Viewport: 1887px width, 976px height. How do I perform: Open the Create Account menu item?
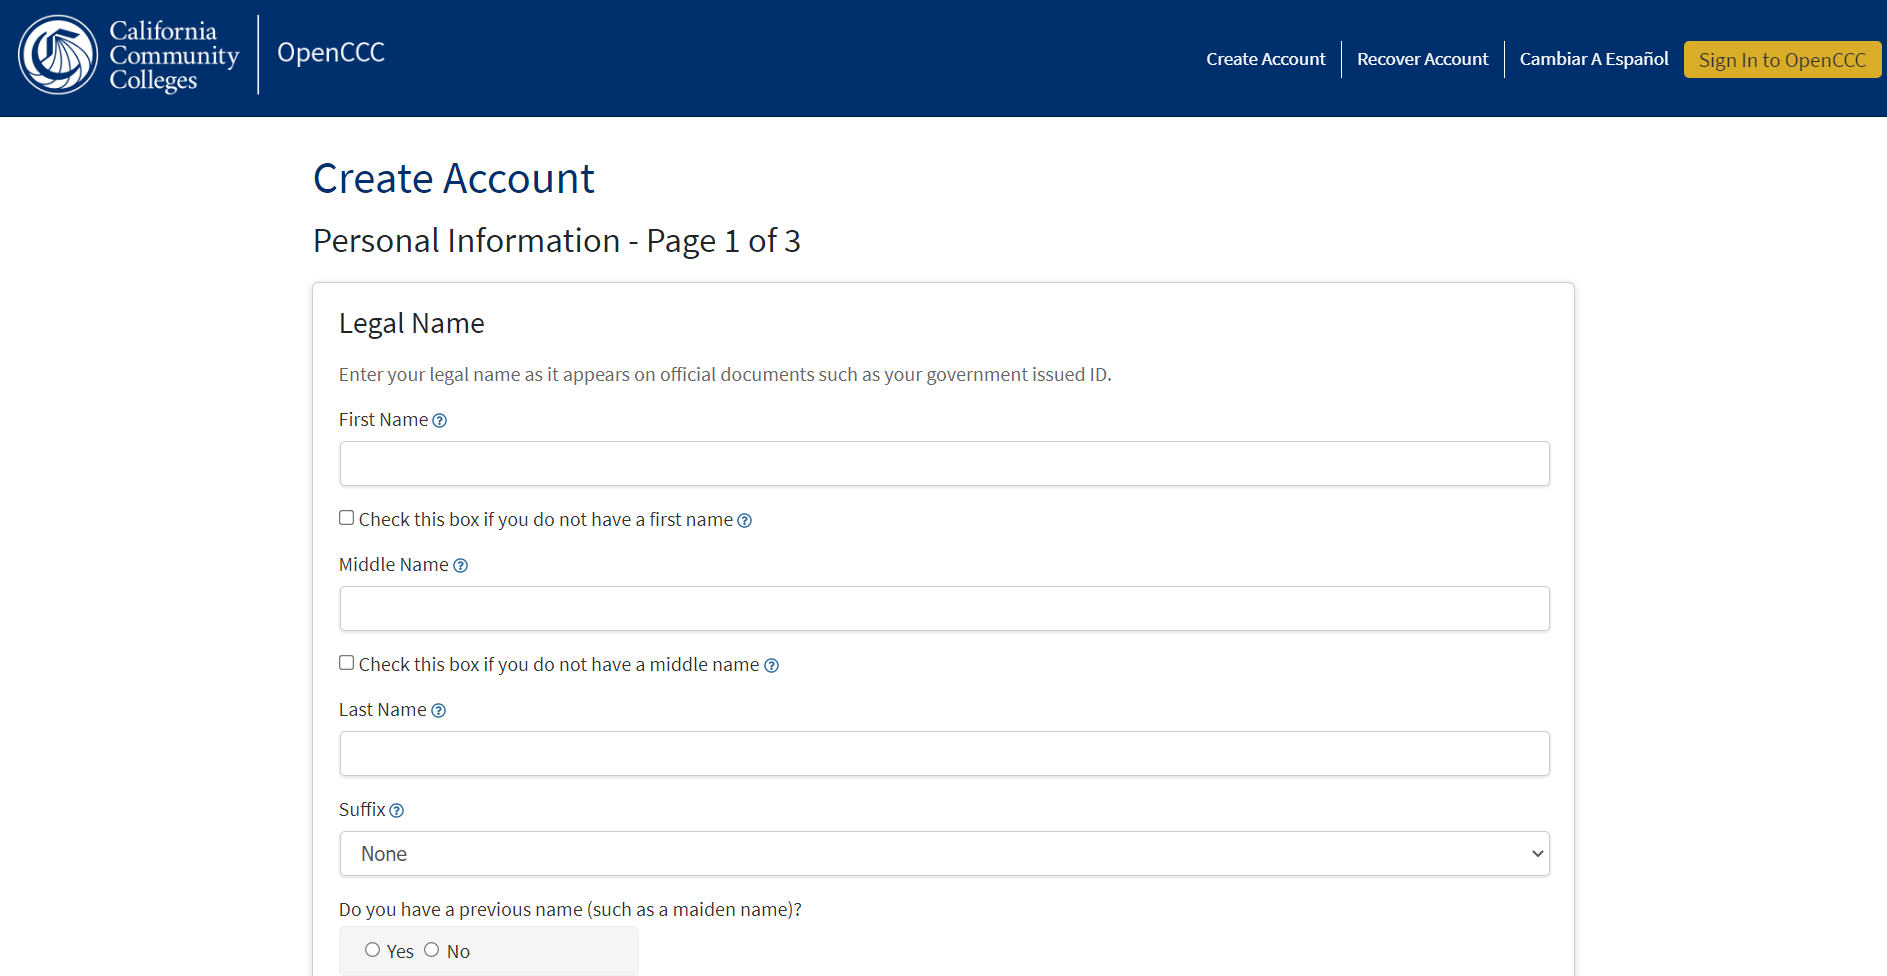[x=1265, y=59]
